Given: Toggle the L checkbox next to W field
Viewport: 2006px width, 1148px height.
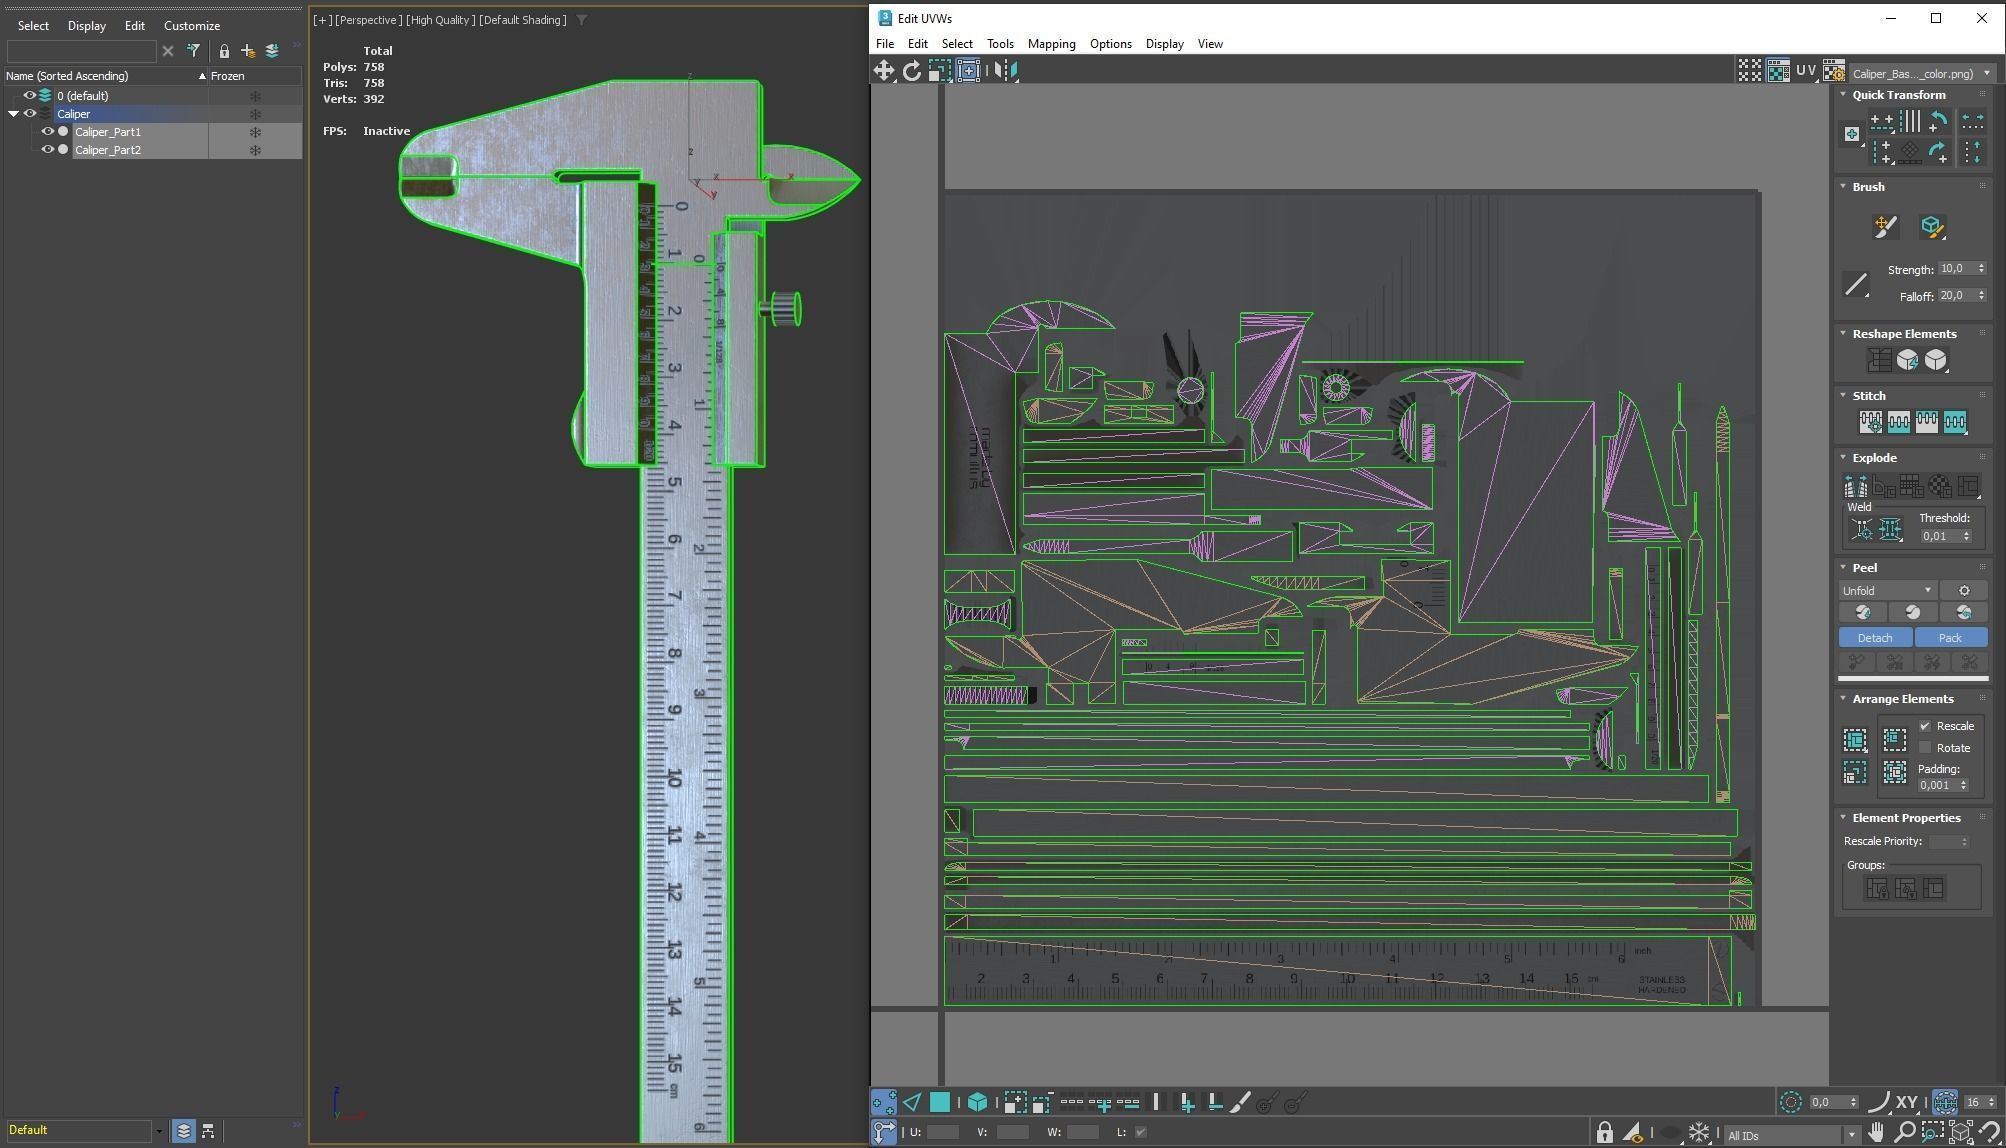Looking at the screenshot, I should click(1140, 1132).
